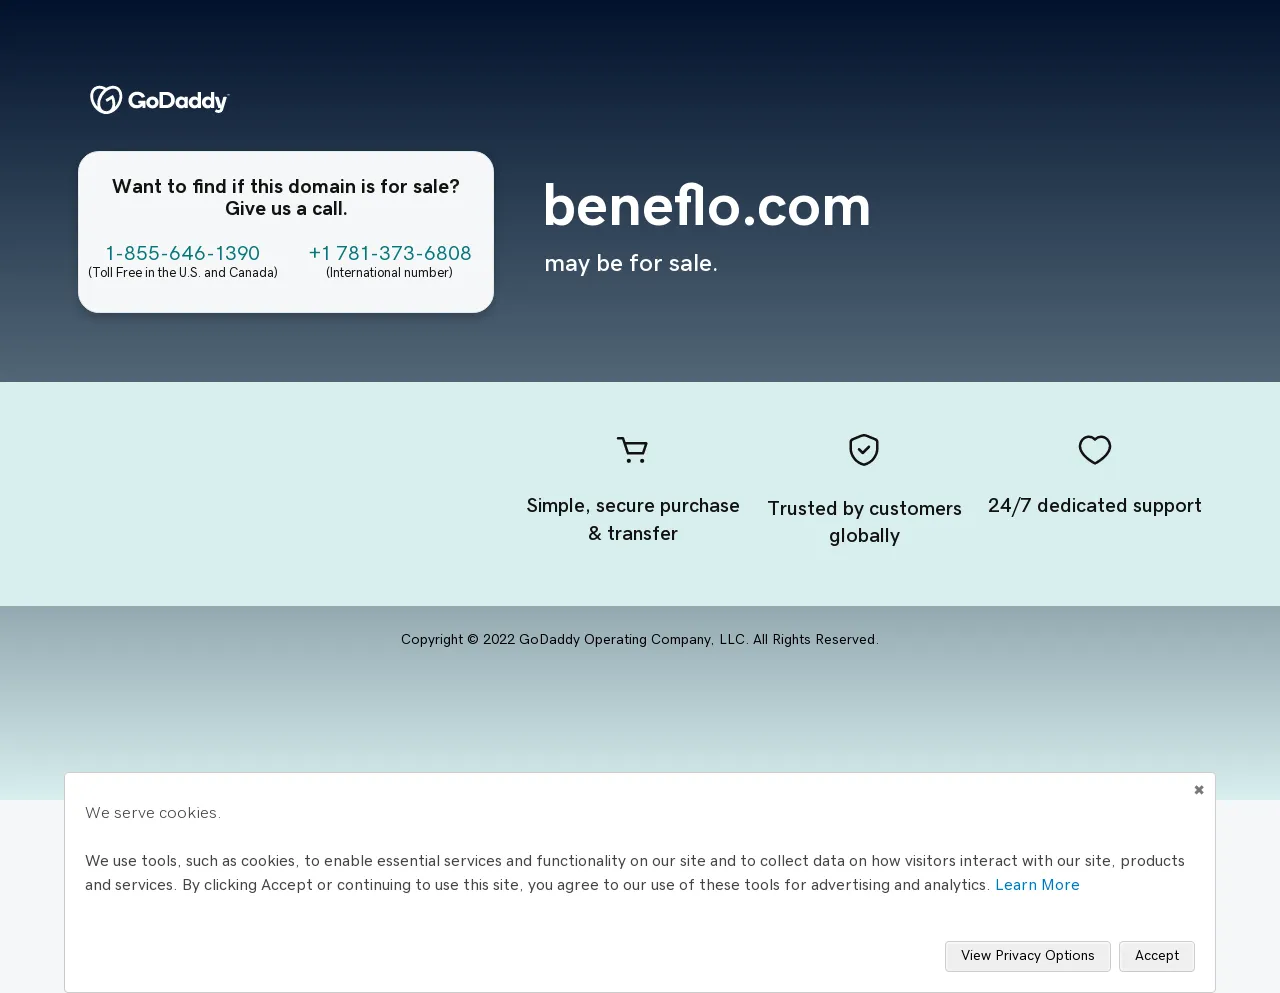Click the shield checkmark icon
1280x993 pixels.
click(864, 450)
